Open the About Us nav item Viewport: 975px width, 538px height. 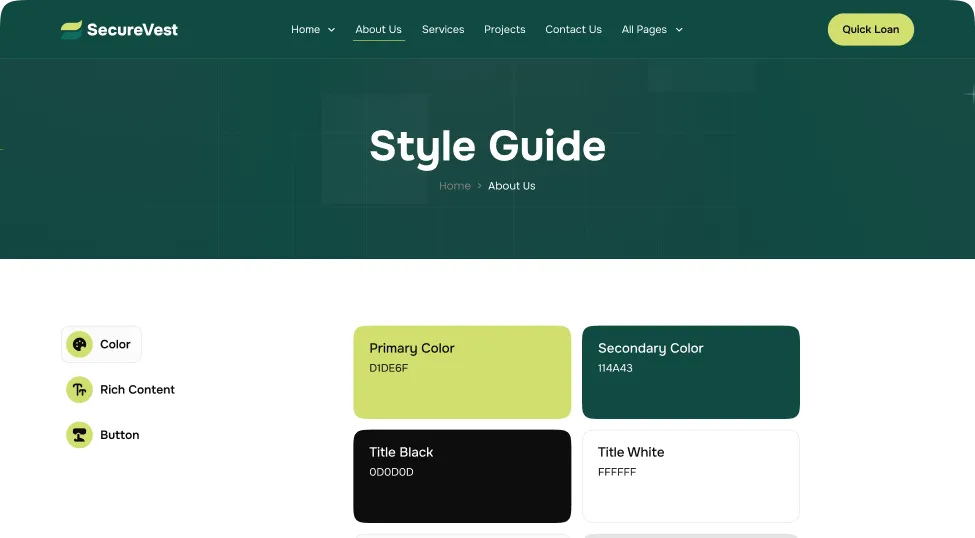pos(378,29)
